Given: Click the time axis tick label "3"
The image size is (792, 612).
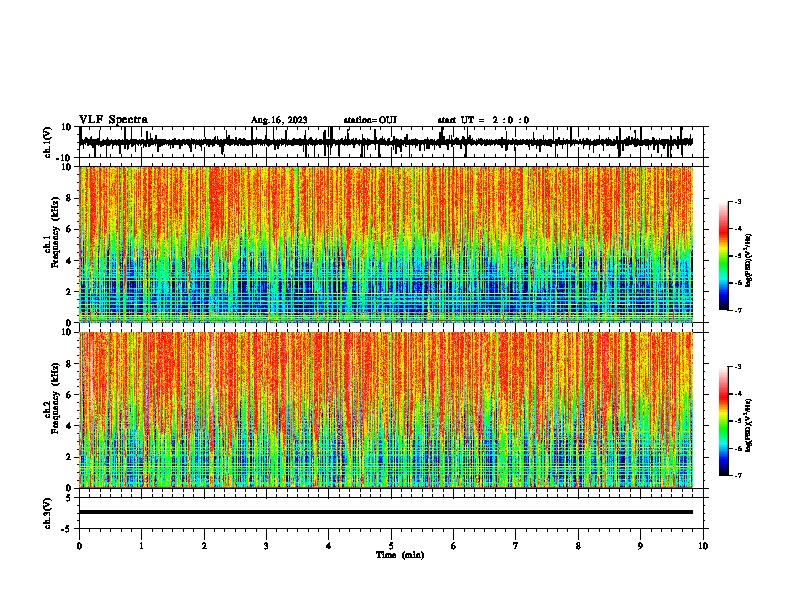Looking at the screenshot, I should [x=266, y=546].
